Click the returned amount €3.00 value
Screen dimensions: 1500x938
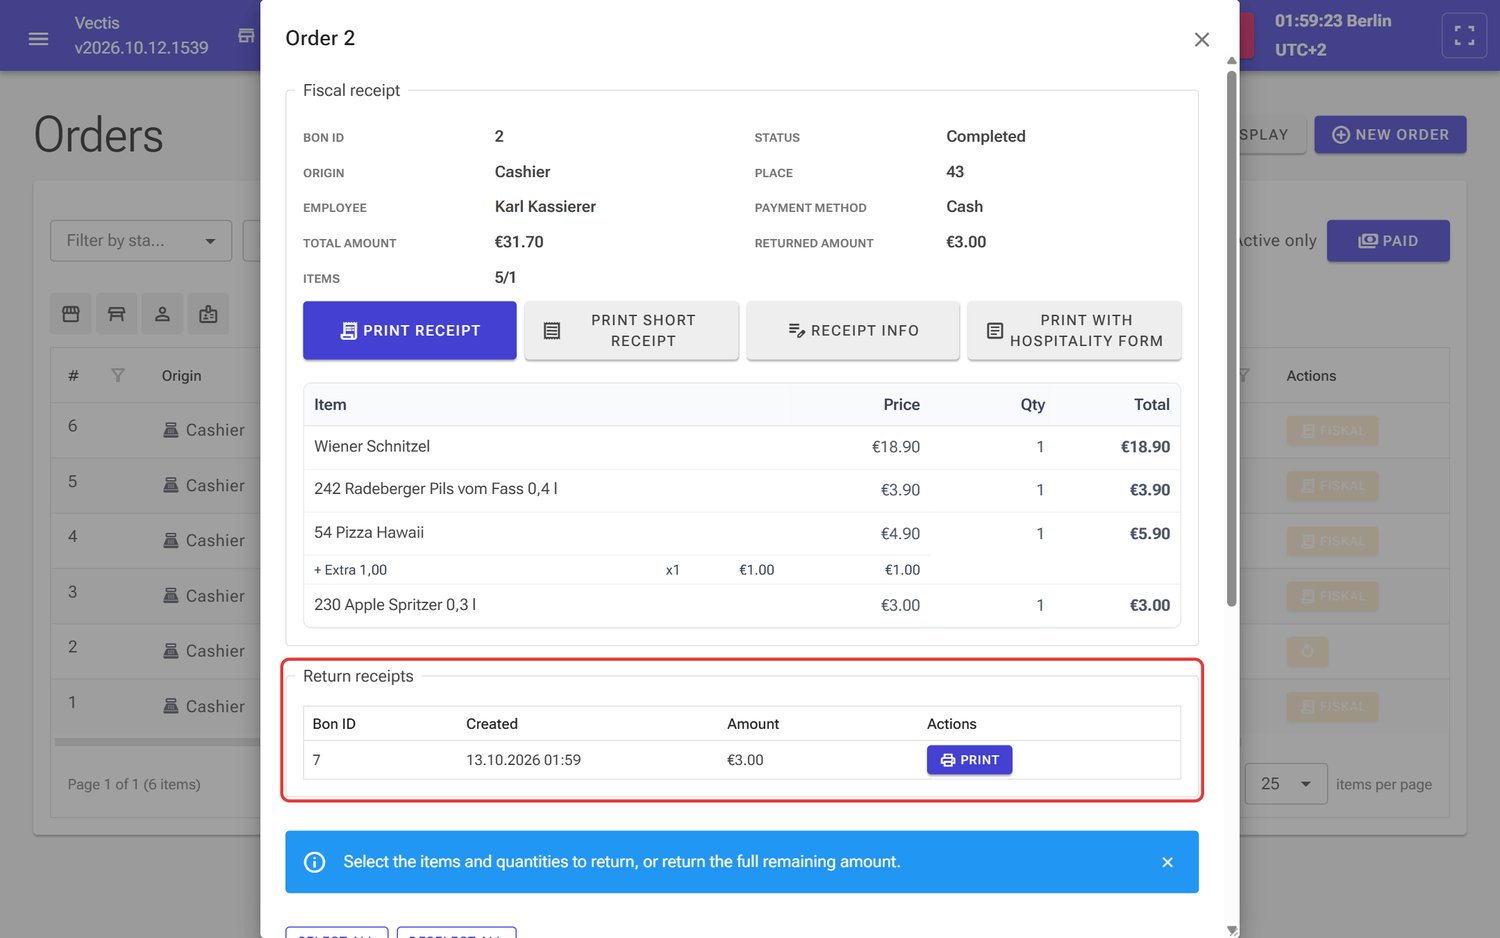coord(966,242)
